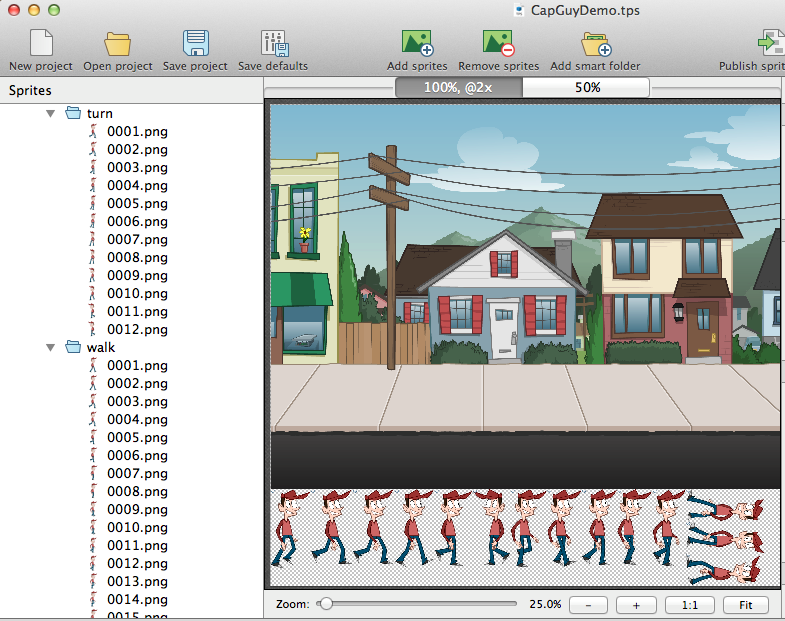
Task: Click the Fit zoom button
Action: (745, 605)
